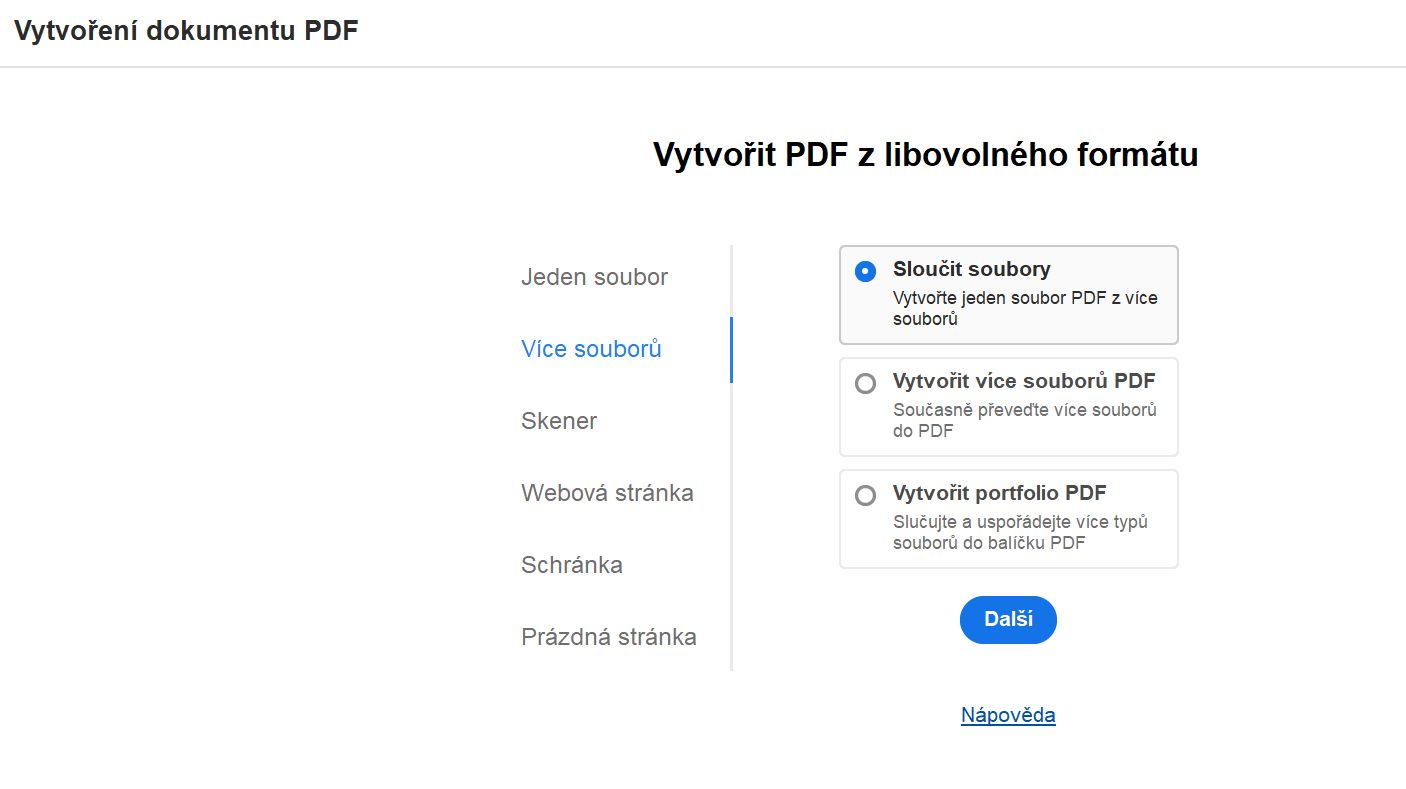Choose Prázdná stránka to start blank
The image size is (1406, 789).
608,637
